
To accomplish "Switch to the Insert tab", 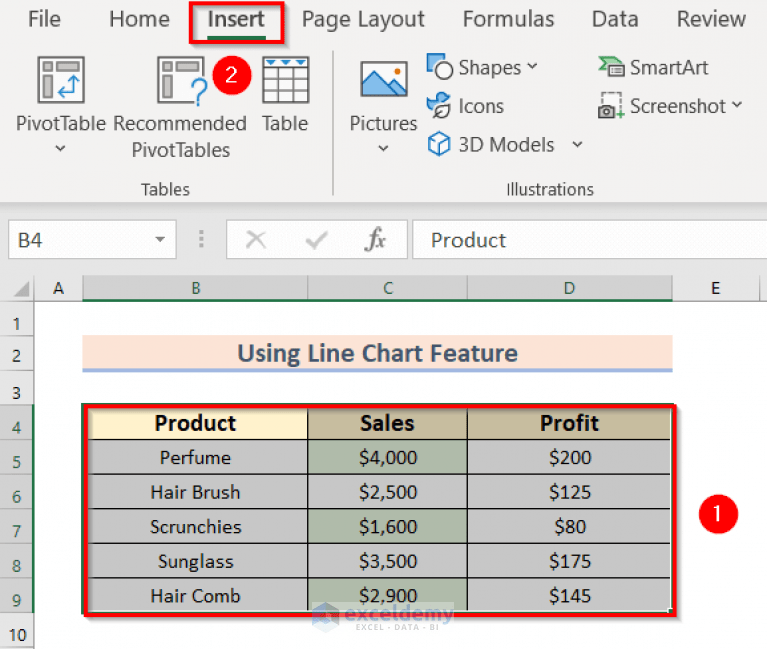I will [236, 20].
